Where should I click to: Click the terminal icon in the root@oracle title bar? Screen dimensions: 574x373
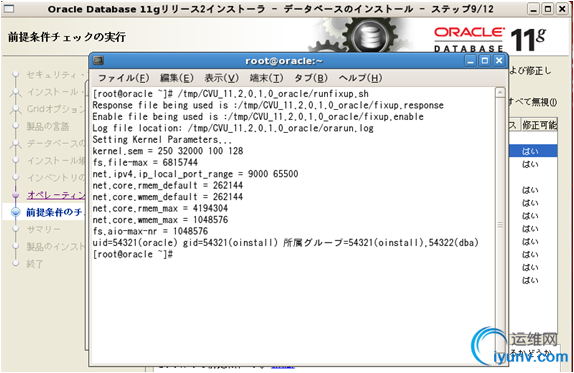pos(98,60)
